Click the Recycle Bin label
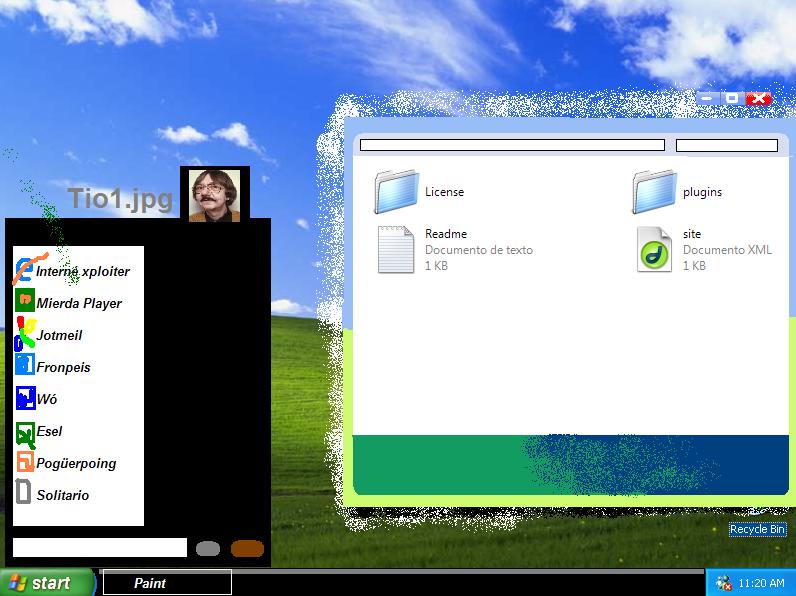Image resolution: width=796 pixels, height=596 pixels. [x=757, y=529]
